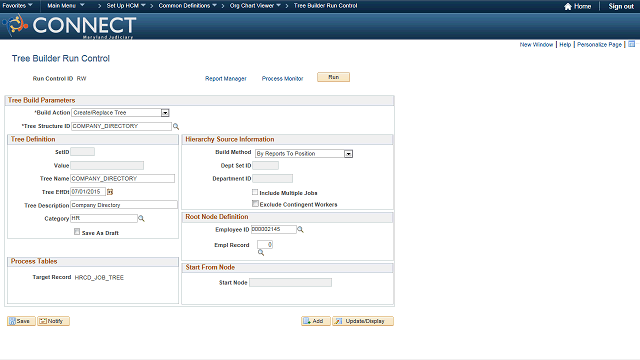Open the Build Action dropdown
Screen dimensions: 640x360
165,113
